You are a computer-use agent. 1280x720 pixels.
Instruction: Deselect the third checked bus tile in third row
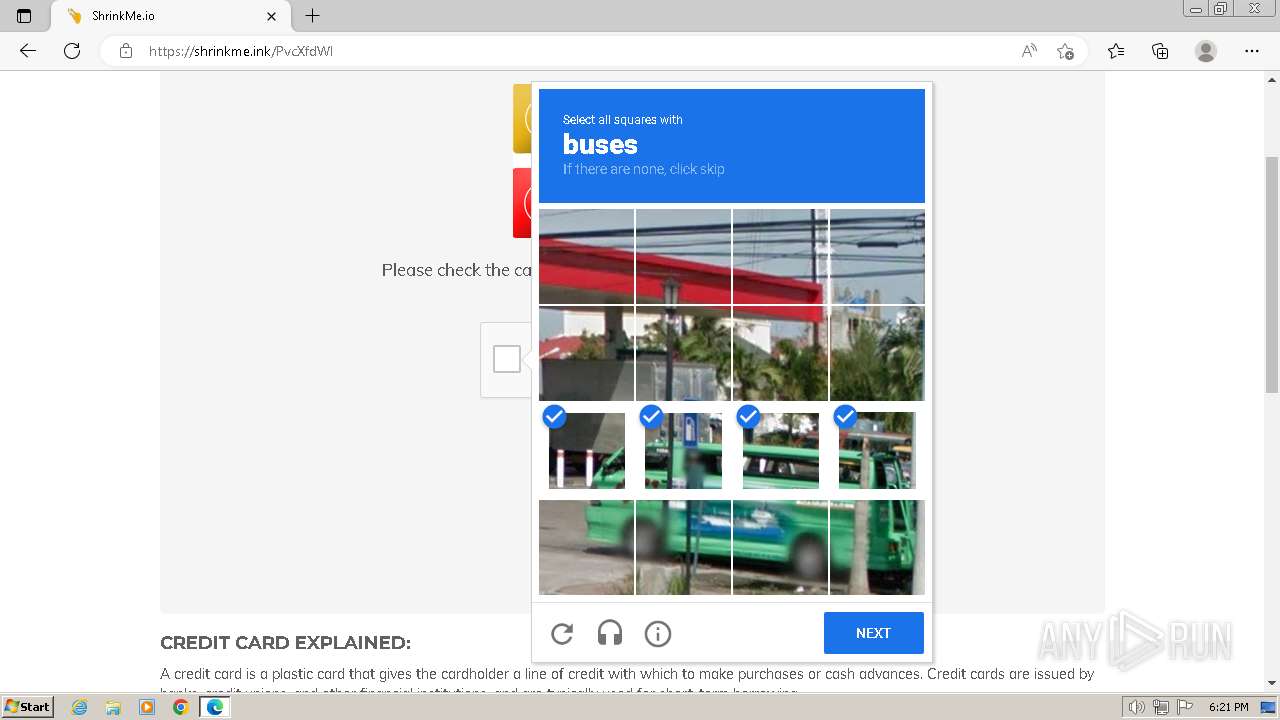click(781, 451)
